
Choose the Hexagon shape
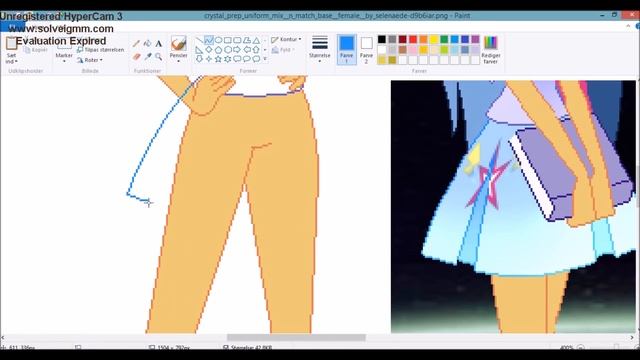(x=228, y=50)
